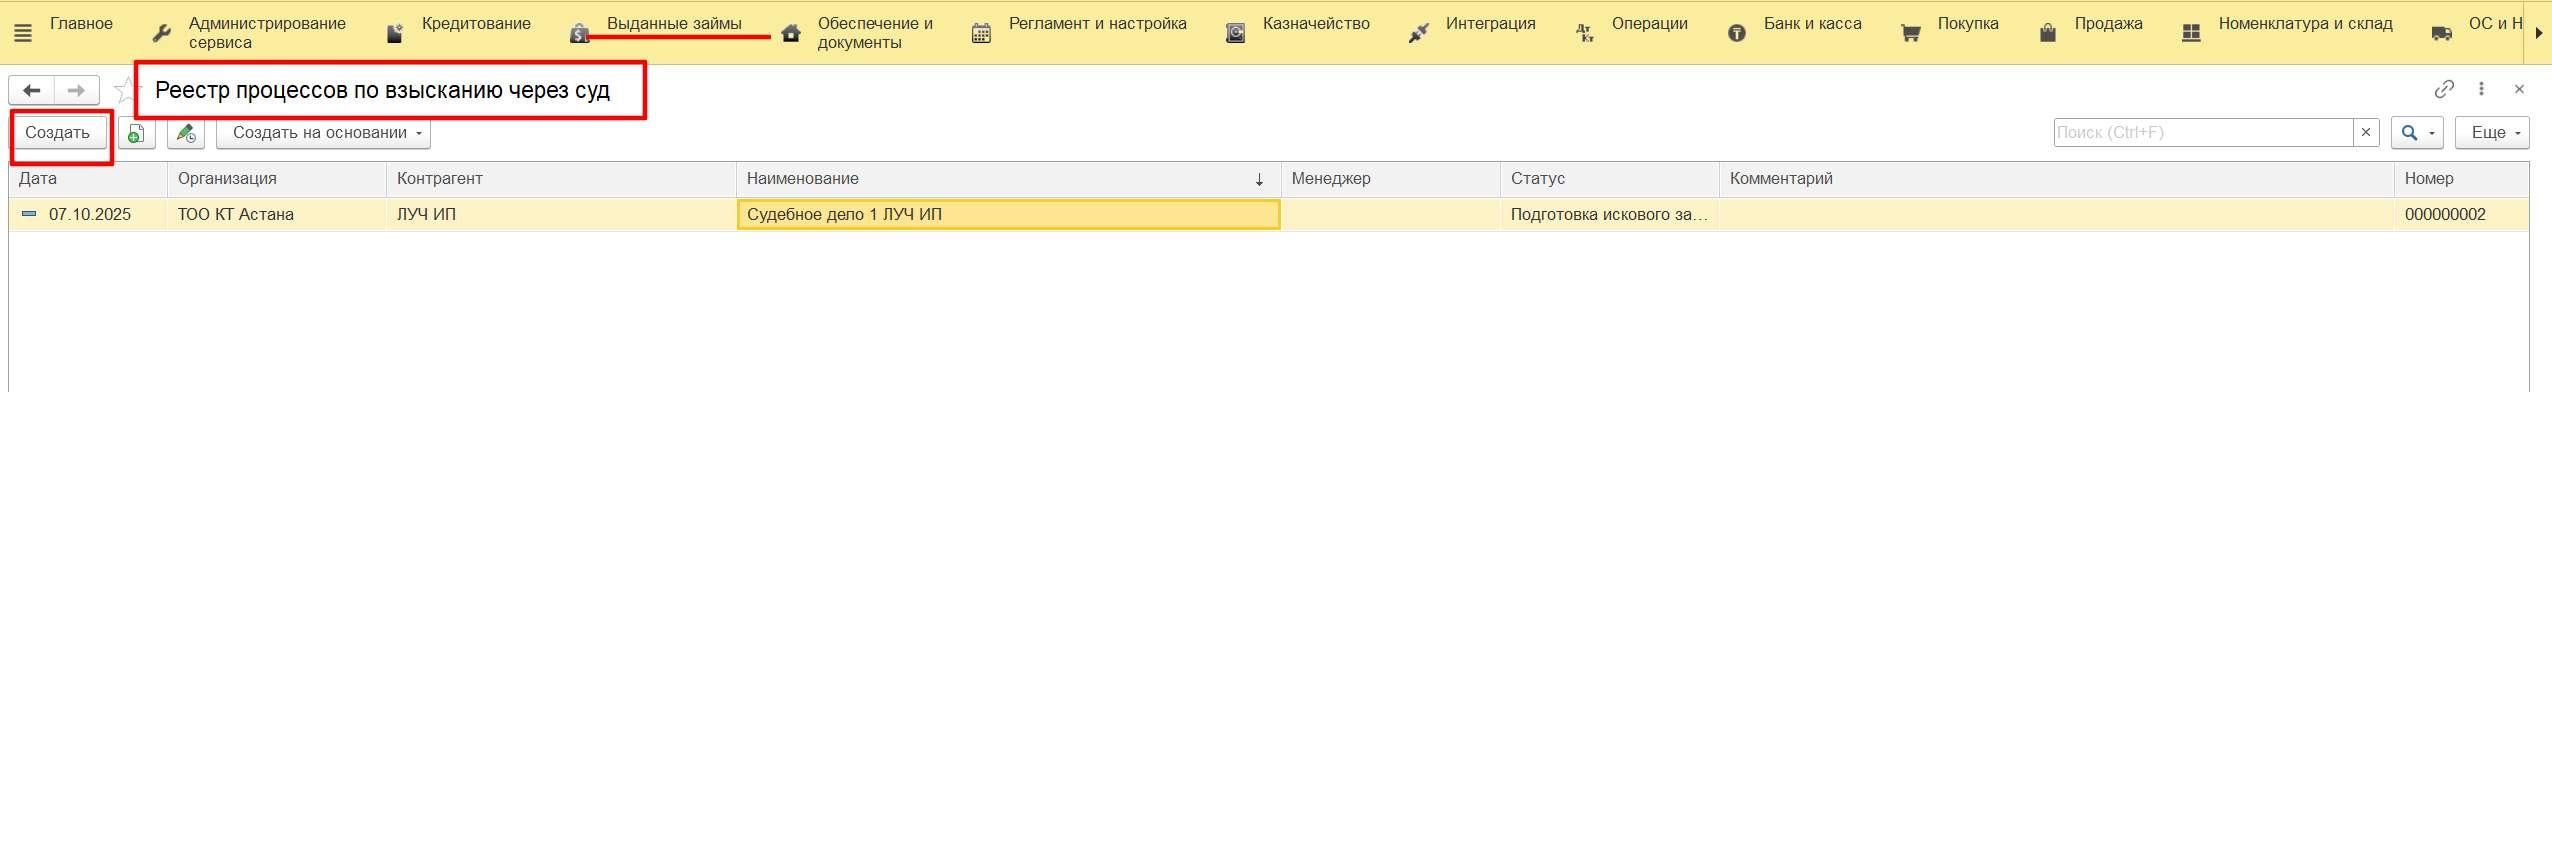2552x864 pixels.
Task: Sort the list by Дата column
Action: pos(88,179)
